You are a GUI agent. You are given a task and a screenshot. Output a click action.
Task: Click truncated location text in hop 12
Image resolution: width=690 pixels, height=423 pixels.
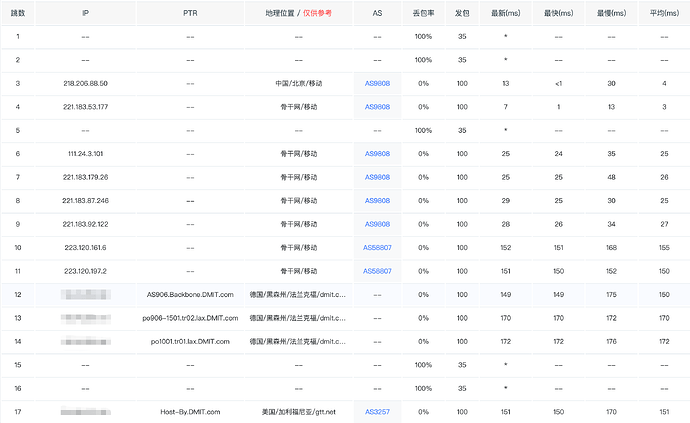pos(298,294)
